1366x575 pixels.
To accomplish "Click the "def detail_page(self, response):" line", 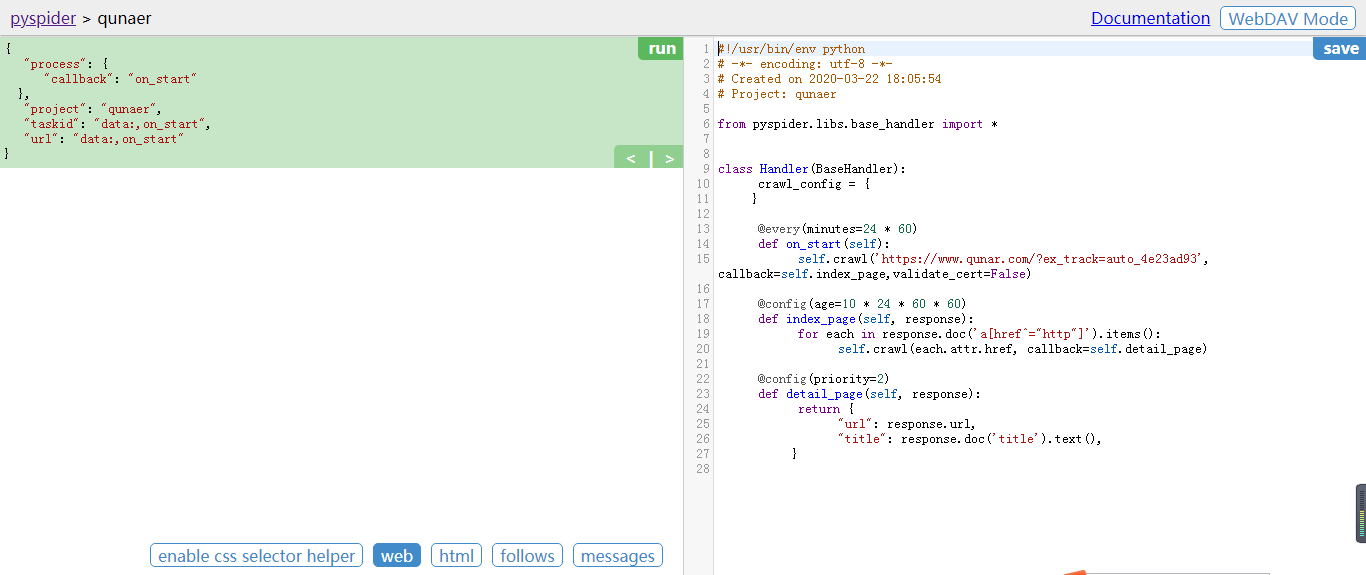I will pos(869,394).
